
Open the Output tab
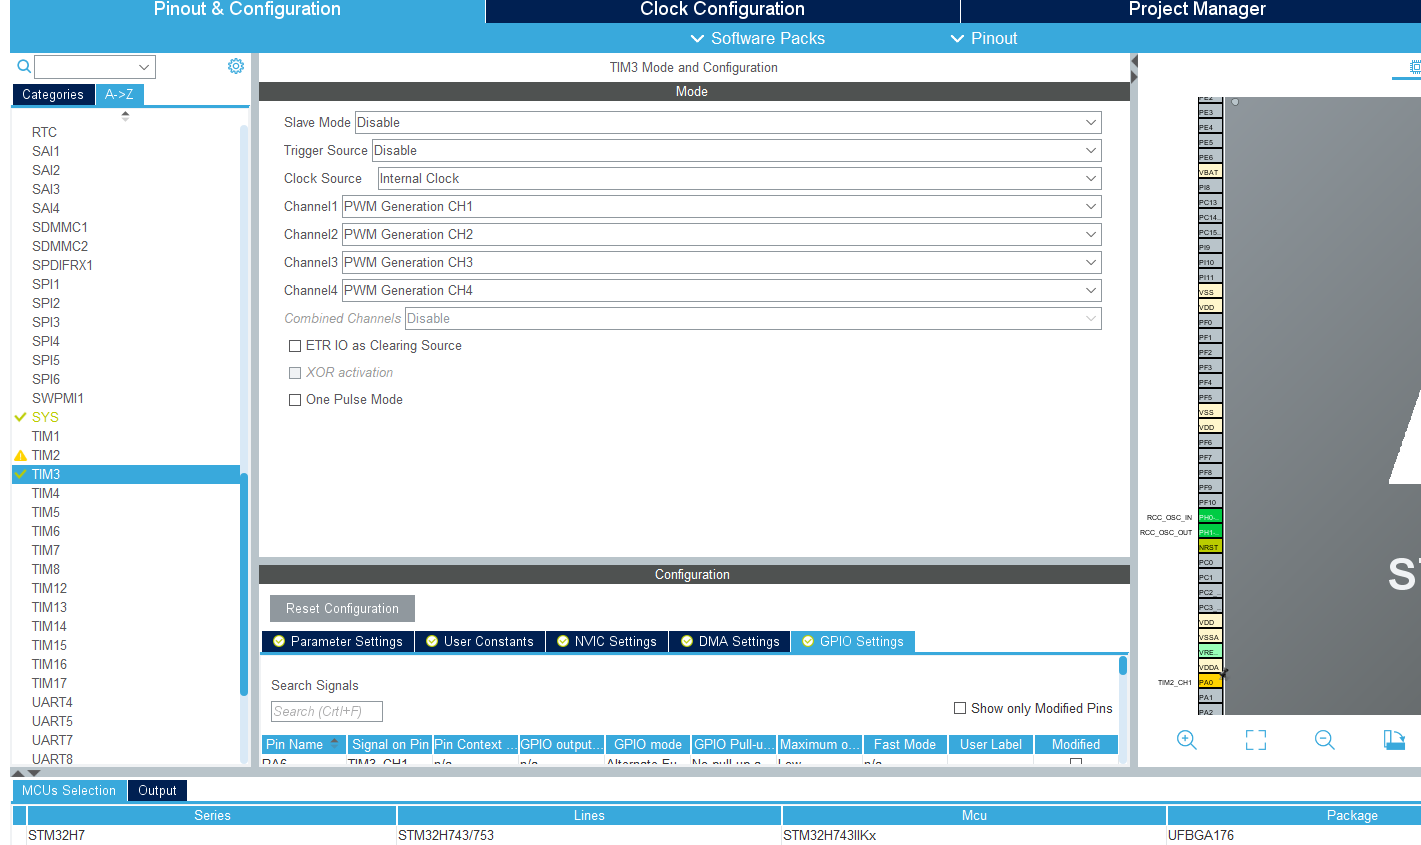tap(157, 790)
